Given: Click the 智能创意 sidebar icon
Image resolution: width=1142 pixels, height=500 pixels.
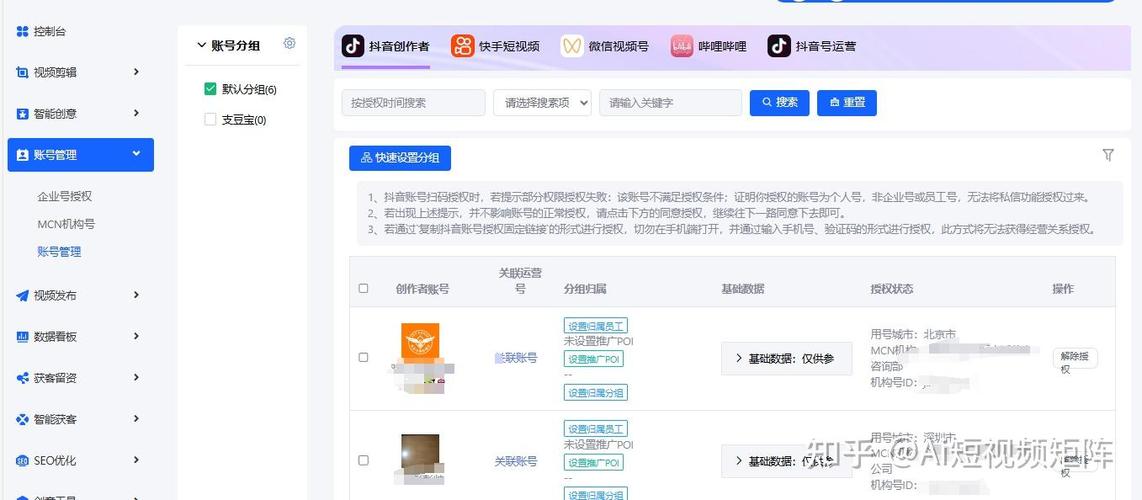Looking at the screenshot, I should (x=23, y=114).
